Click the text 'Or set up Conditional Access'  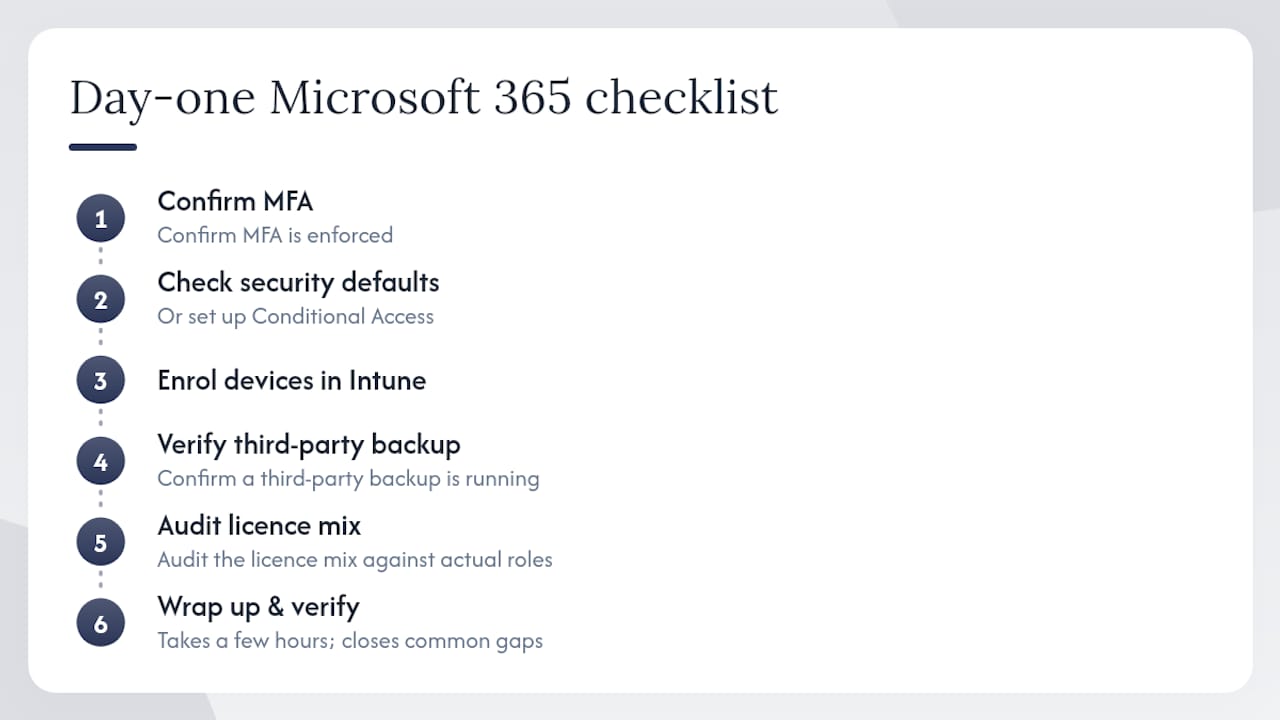click(295, 316)
